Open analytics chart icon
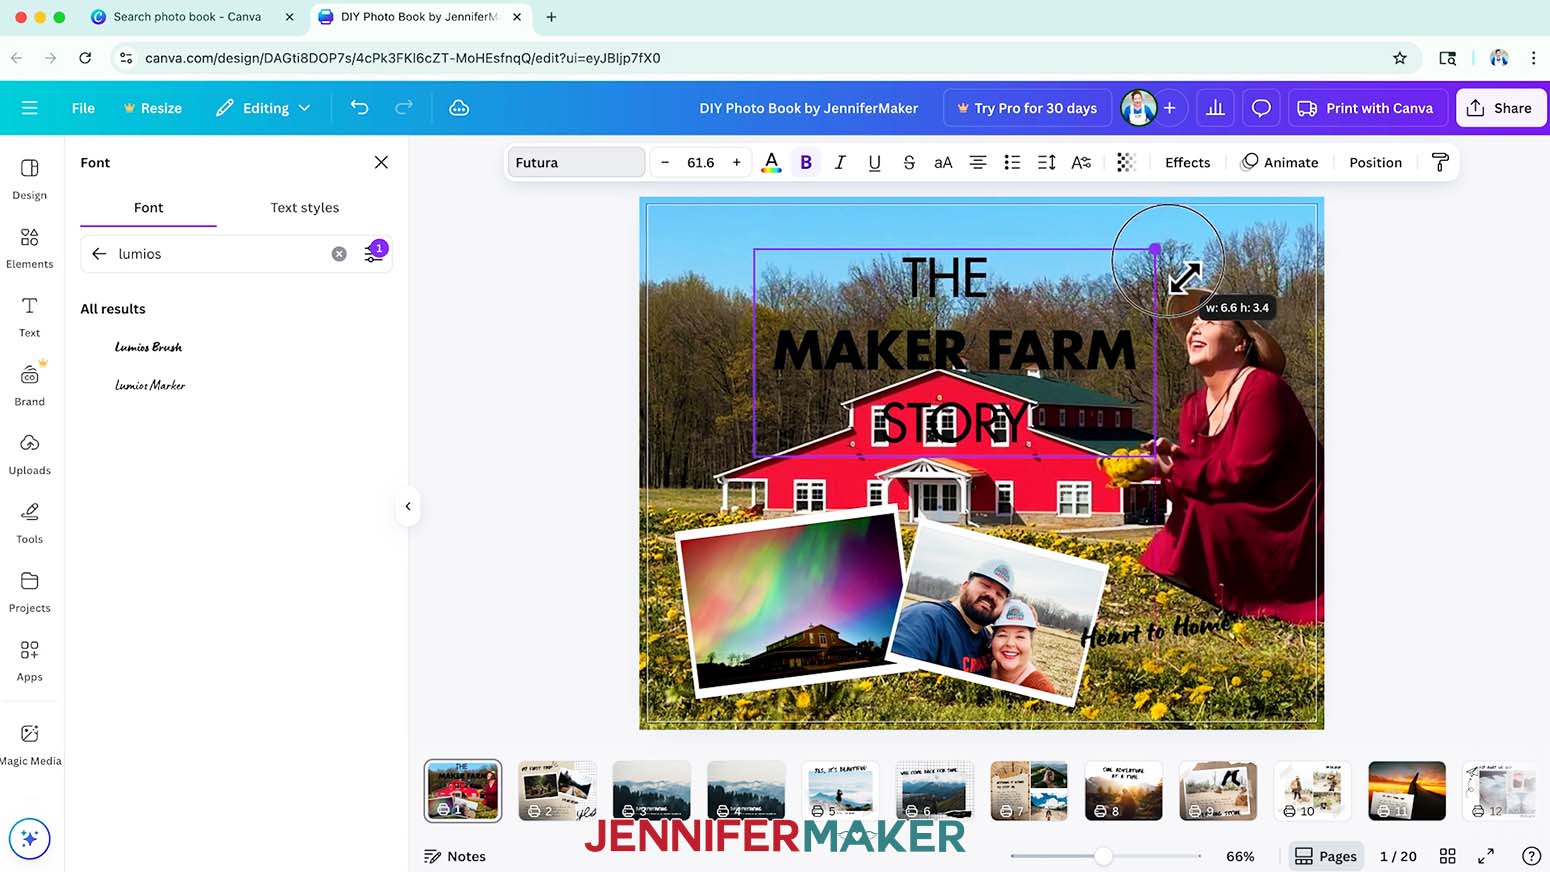 1215,108
